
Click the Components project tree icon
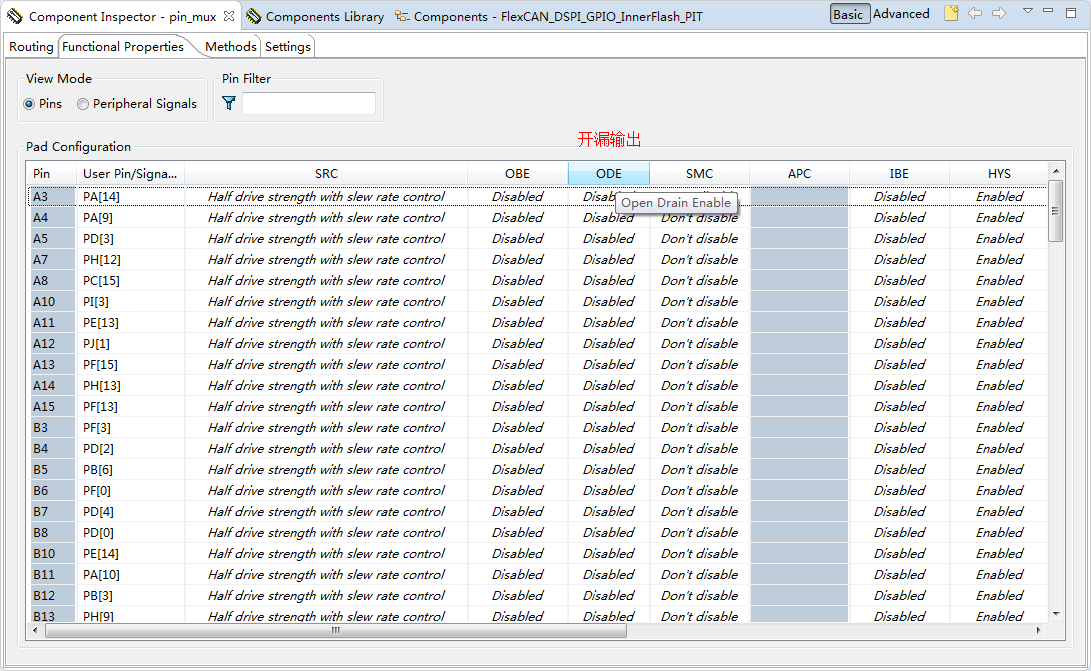click(401, 16)
